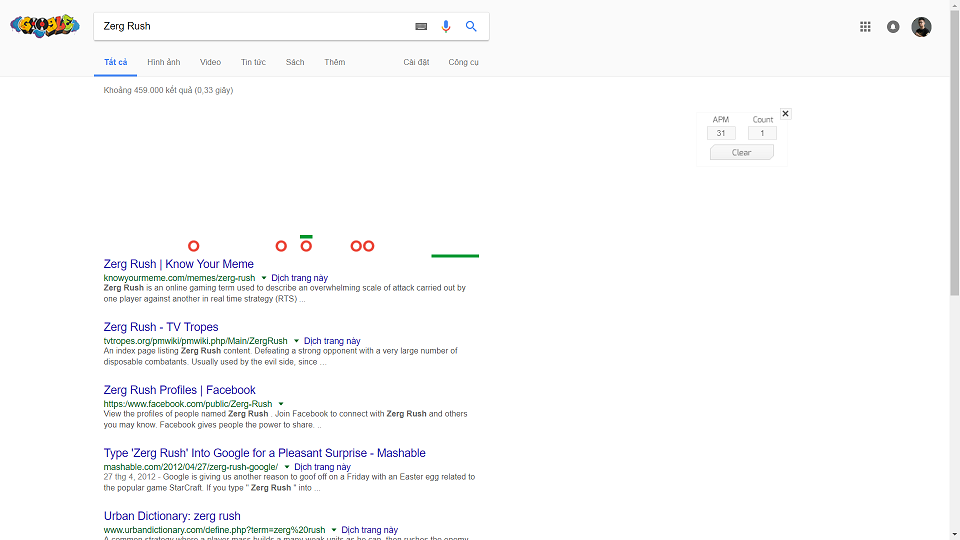Screen dimensions: 960x540
Task: Expand arrow beside tvtropes.org URL
Action: (x=296, y=341)
